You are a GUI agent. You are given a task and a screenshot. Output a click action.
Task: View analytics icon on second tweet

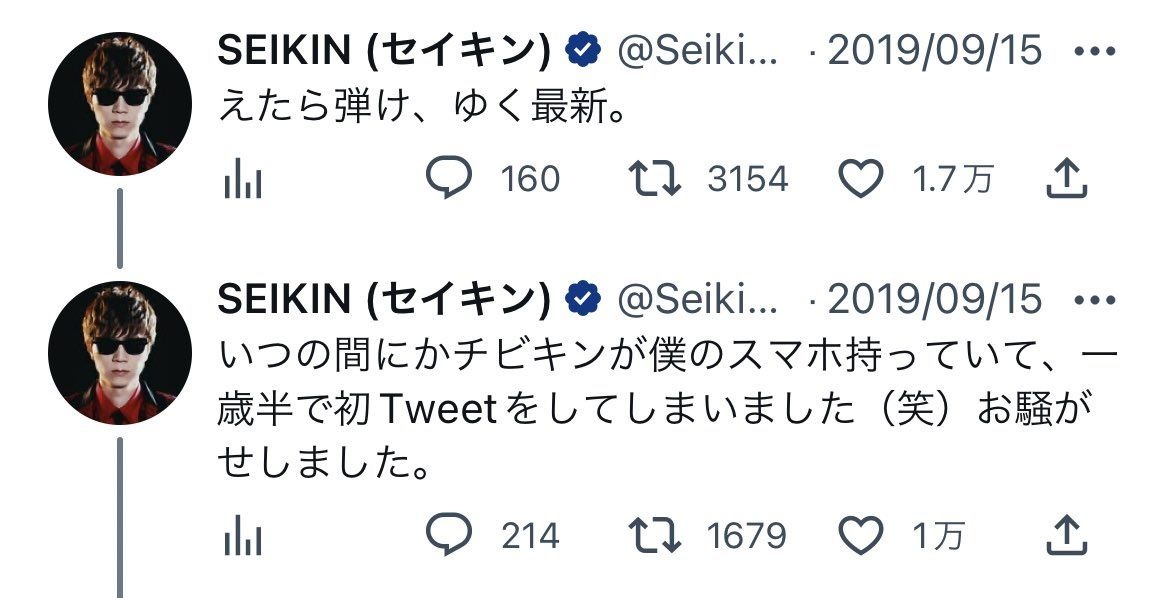coord(242,537)
